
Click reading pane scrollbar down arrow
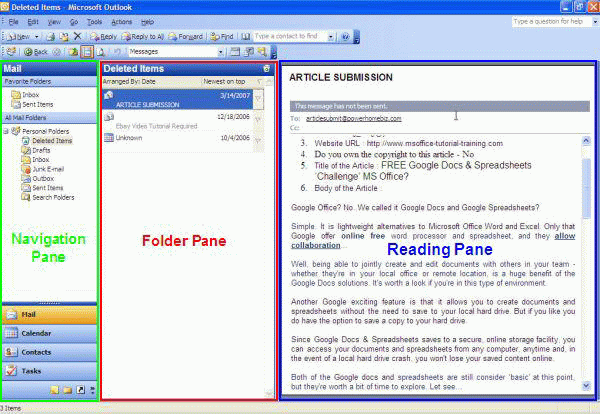click(586, 386)
